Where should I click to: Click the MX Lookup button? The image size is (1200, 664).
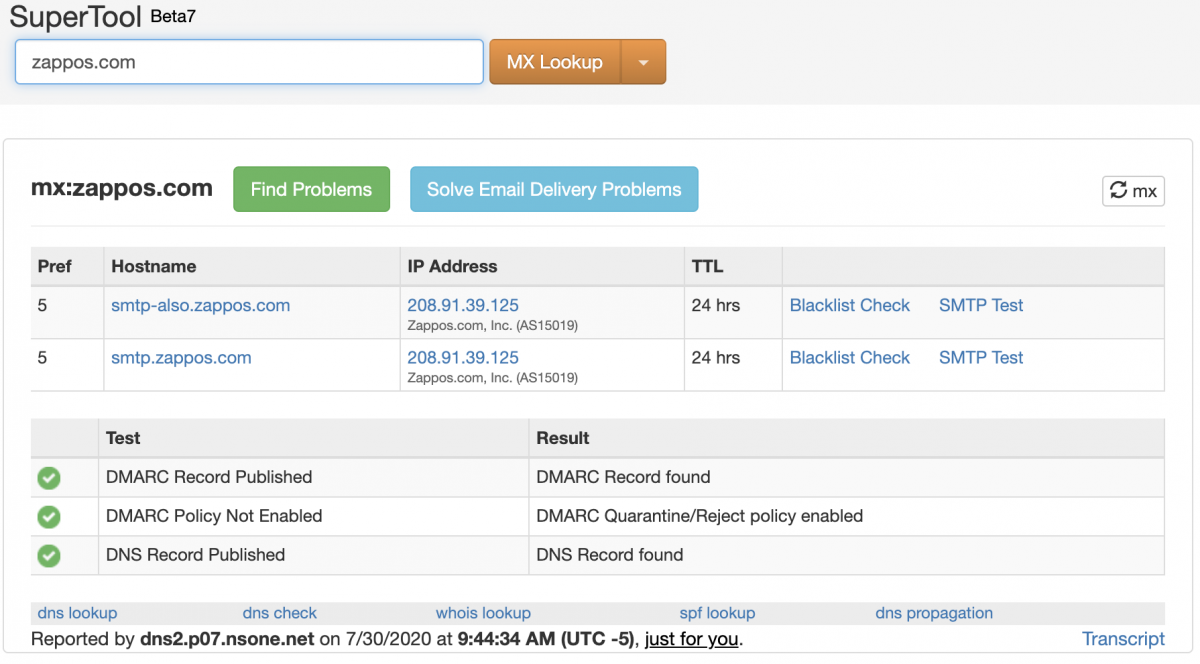coord(555,62)
